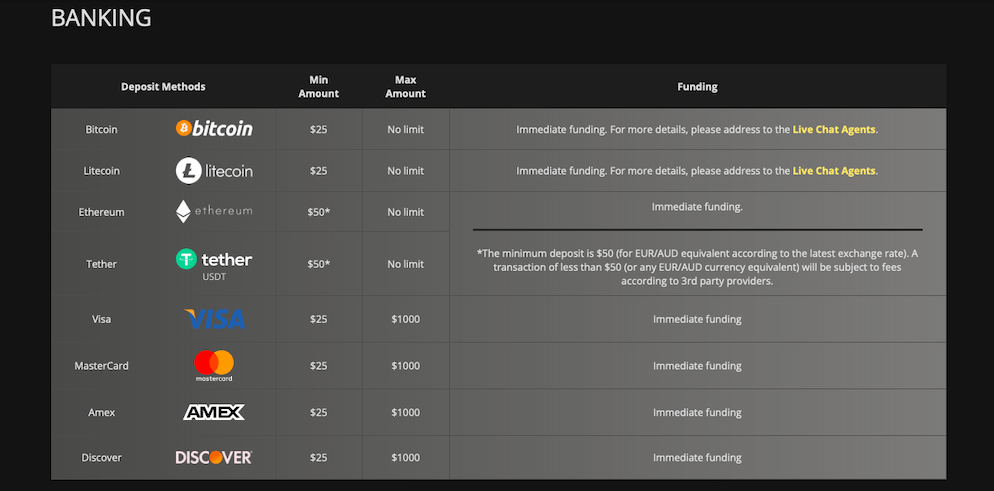
Task: Click the Deposit Methods column header
Action: [x=164, y=87]
